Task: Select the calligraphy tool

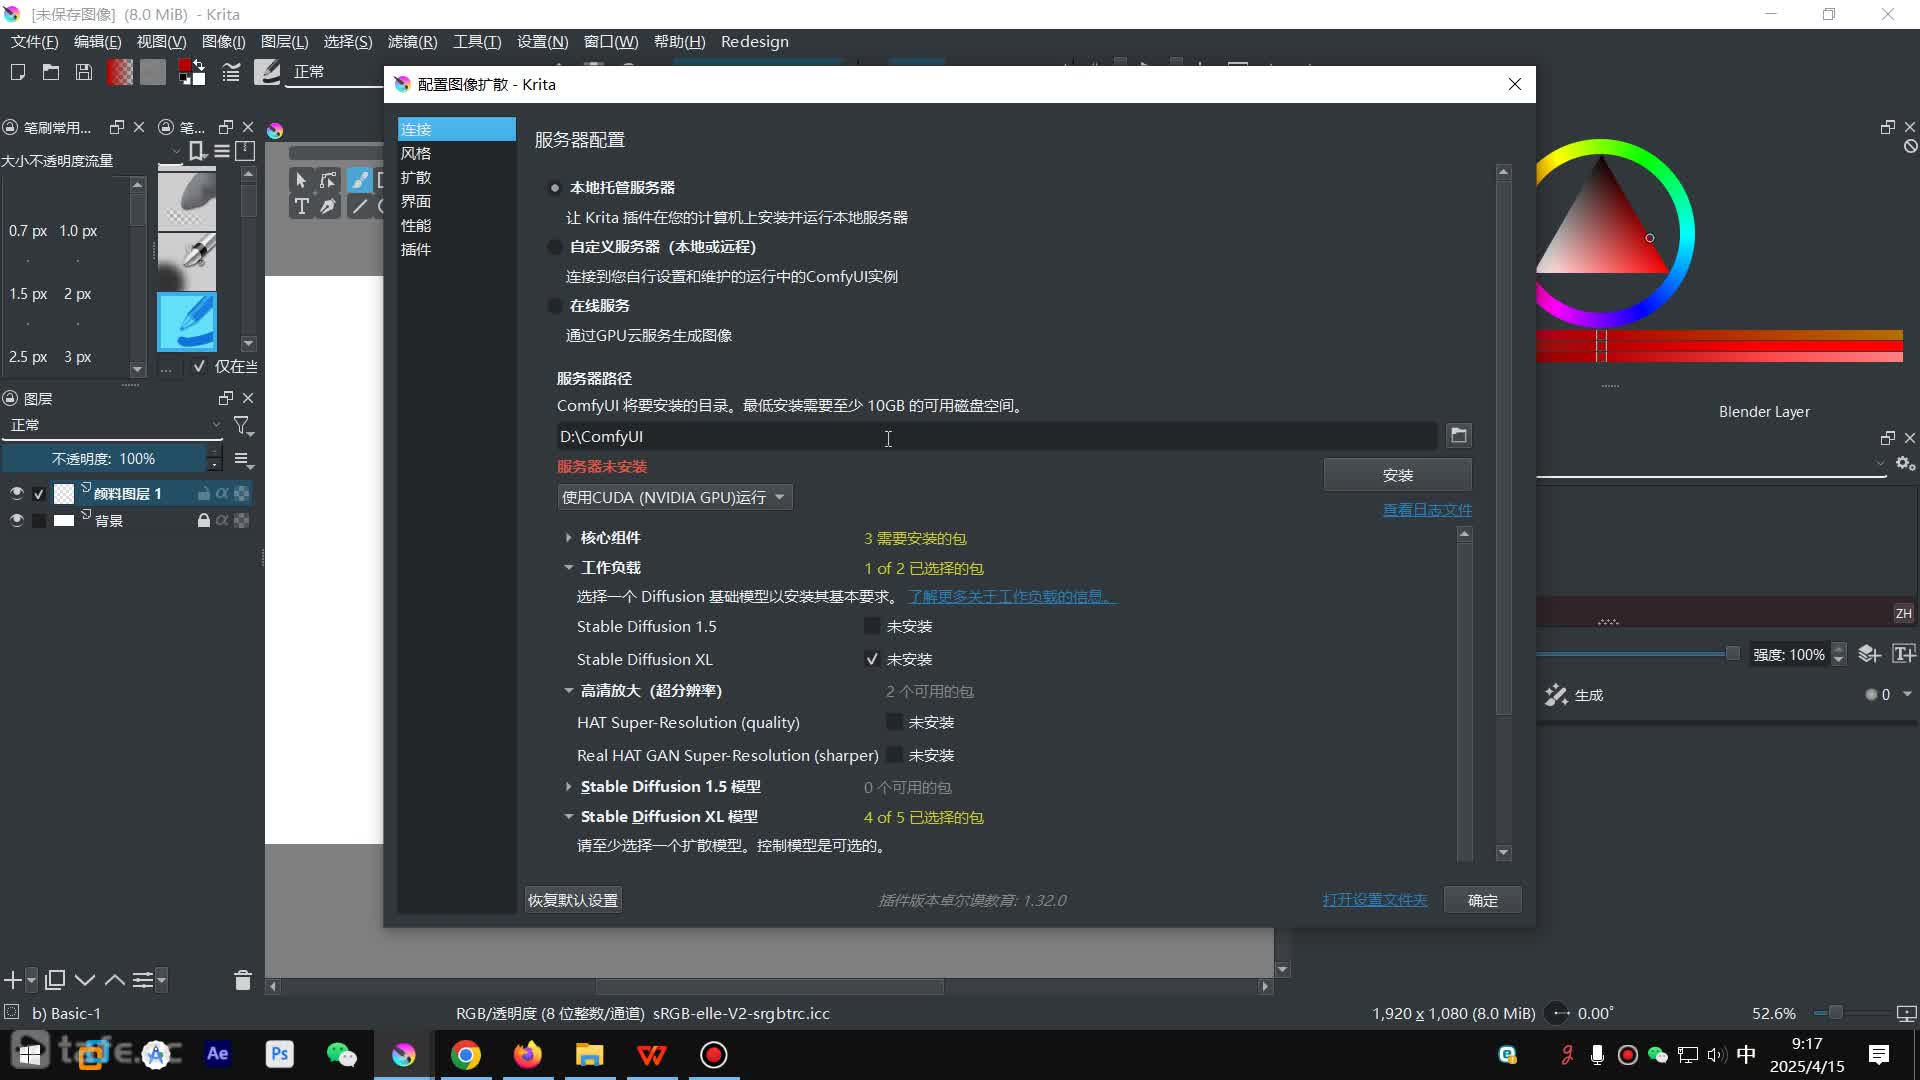Action: (328, 206)
